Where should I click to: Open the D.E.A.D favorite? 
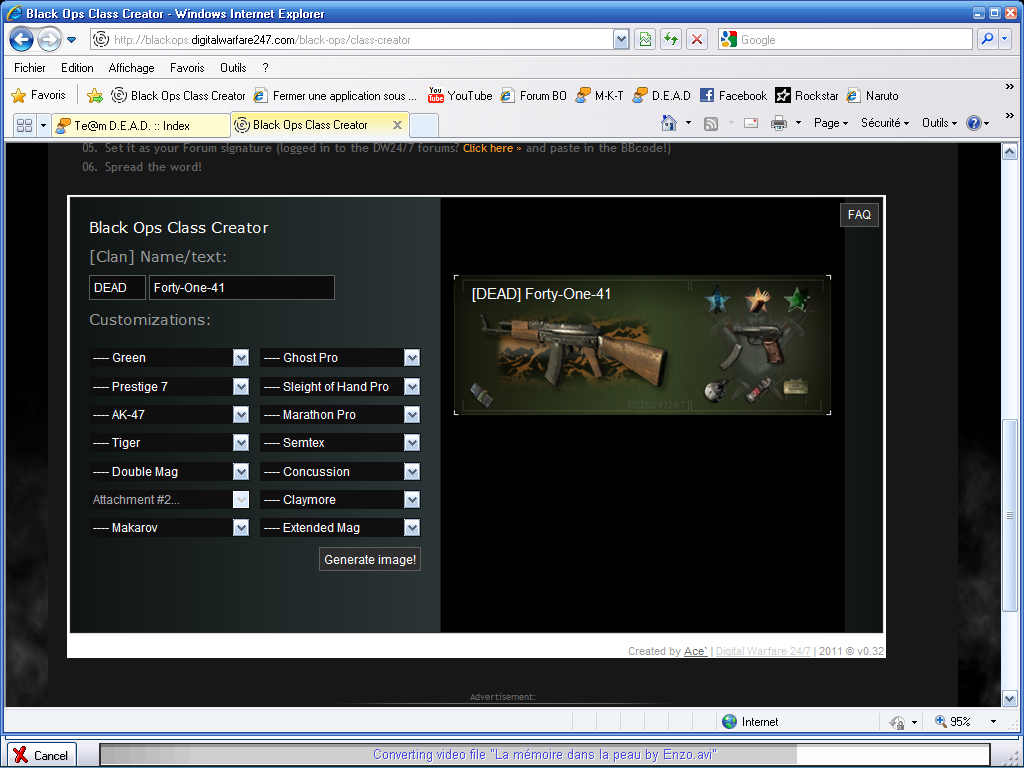(662, 95)
